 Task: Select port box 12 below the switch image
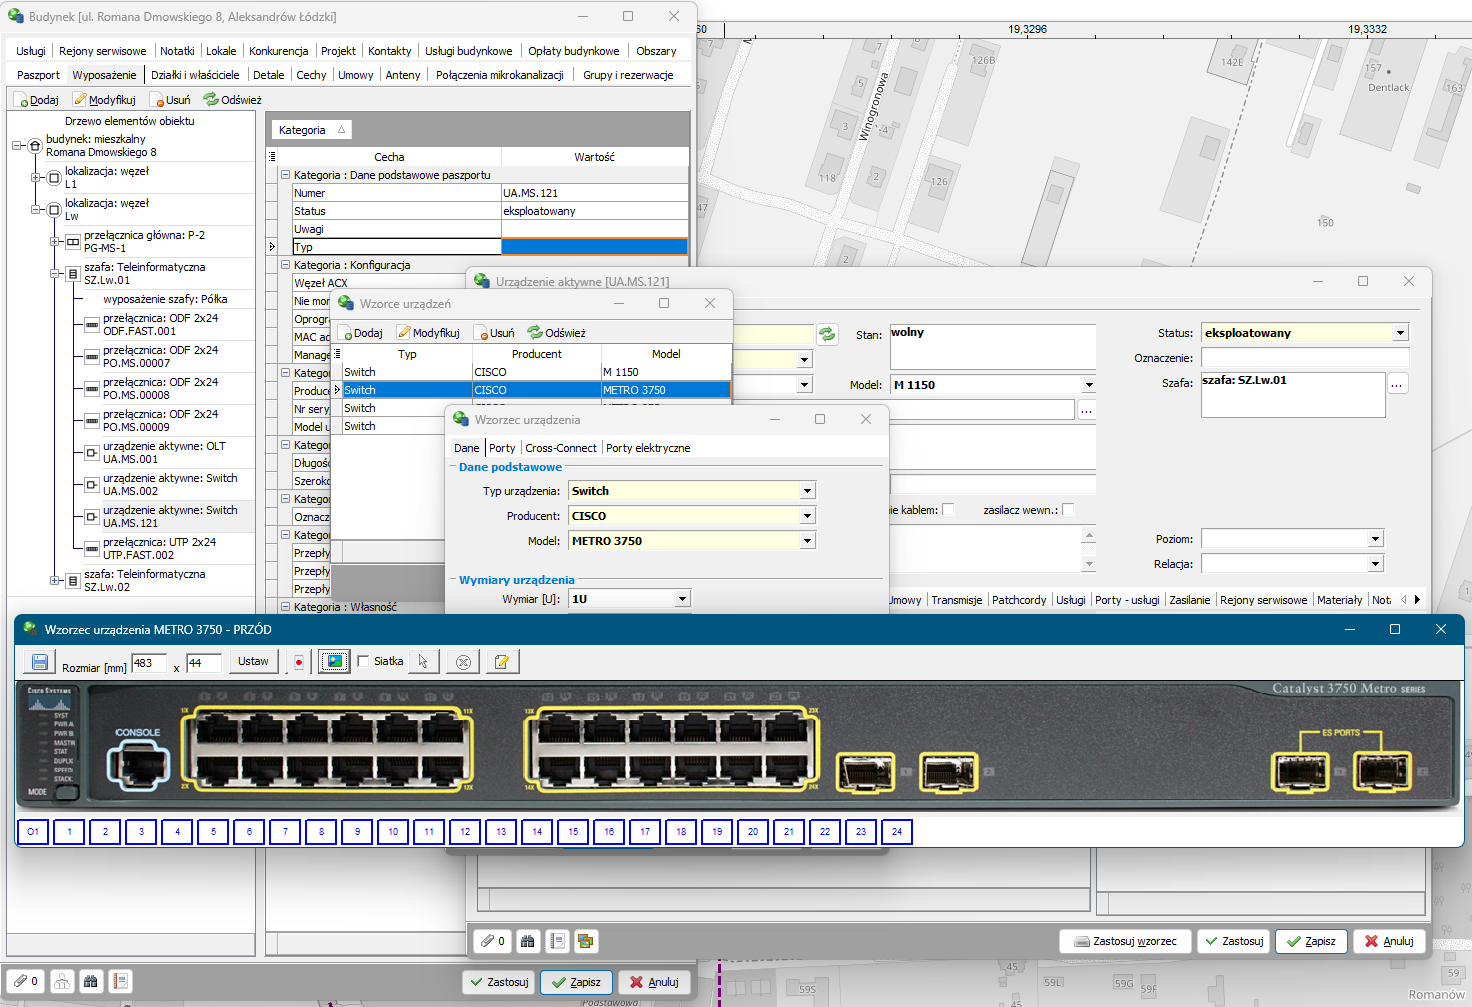coord(465,831)
